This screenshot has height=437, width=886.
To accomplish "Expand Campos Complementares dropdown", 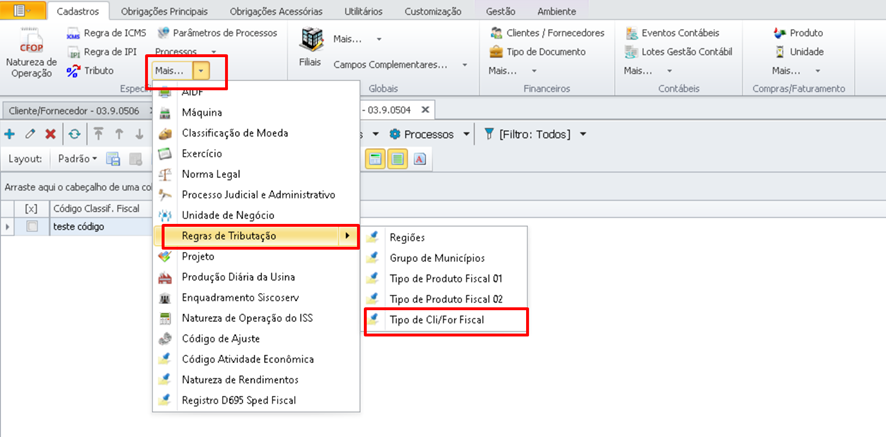I will click(464, 65).
